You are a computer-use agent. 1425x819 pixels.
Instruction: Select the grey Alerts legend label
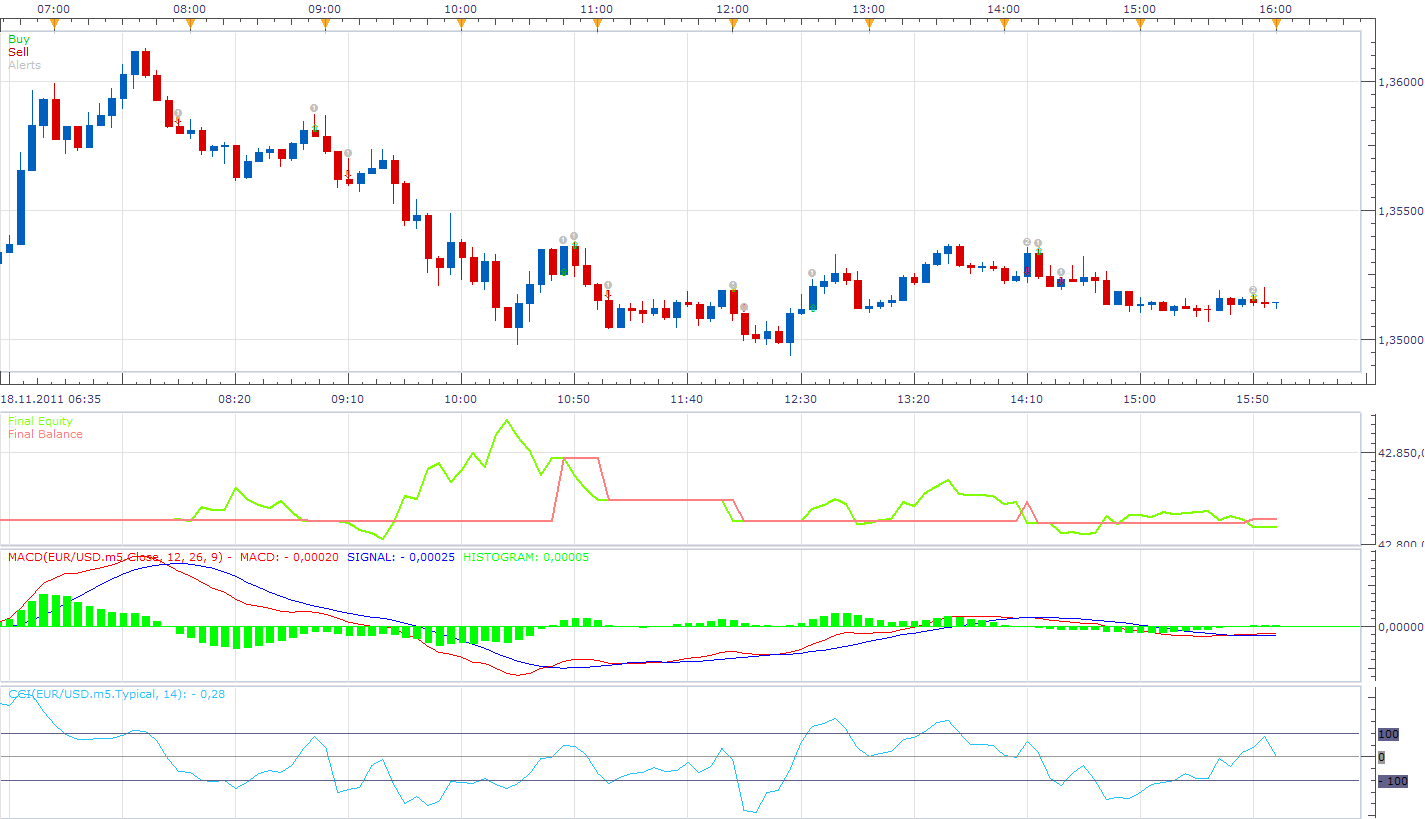pos(25,65)
